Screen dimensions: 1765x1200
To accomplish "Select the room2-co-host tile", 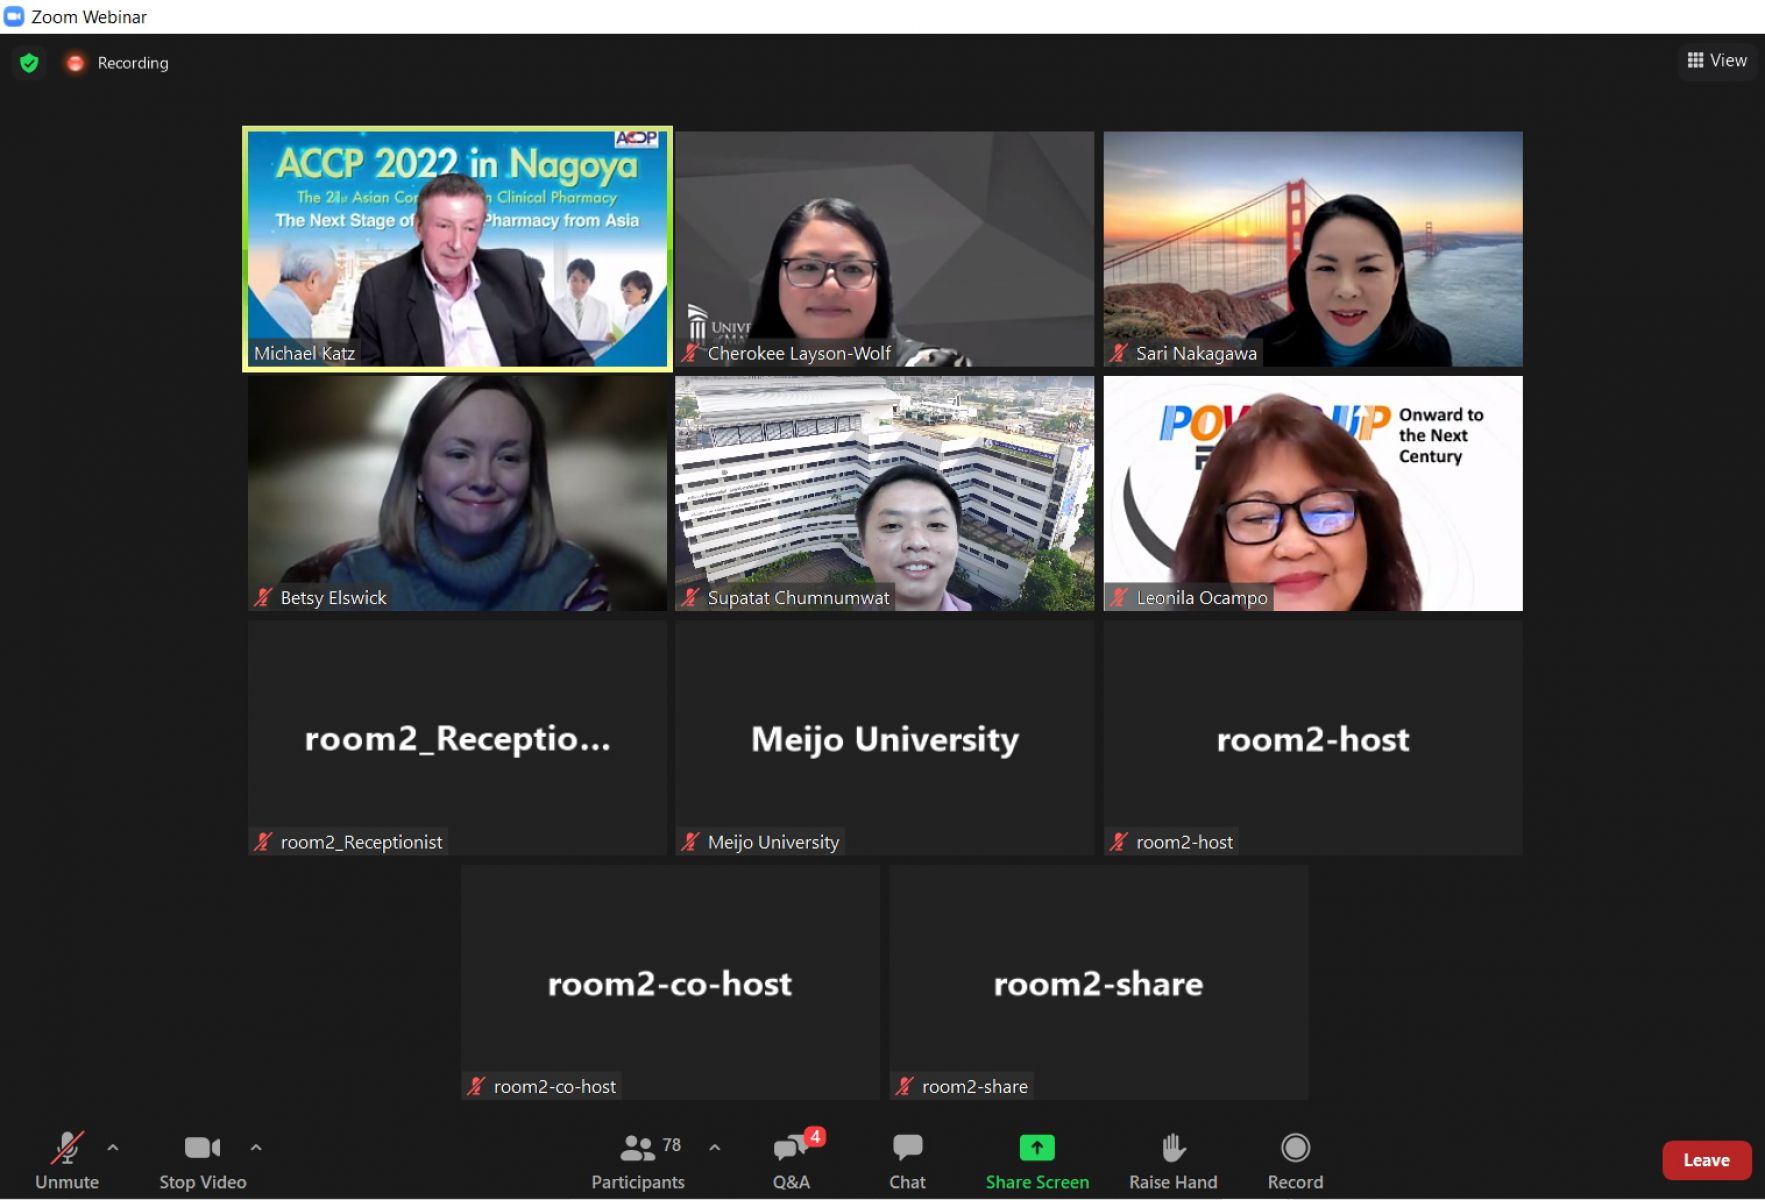I will pos(671,982).
